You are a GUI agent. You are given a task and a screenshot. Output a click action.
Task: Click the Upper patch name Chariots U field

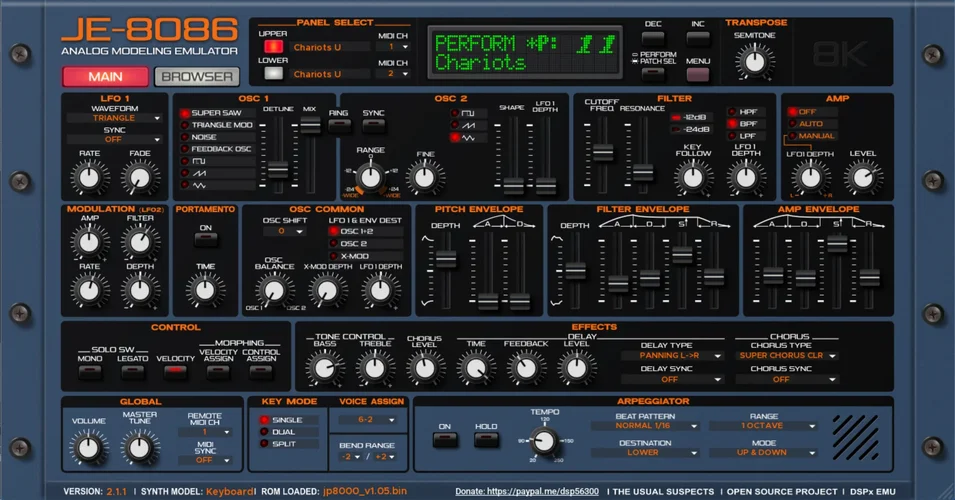(x=330, y=47)
